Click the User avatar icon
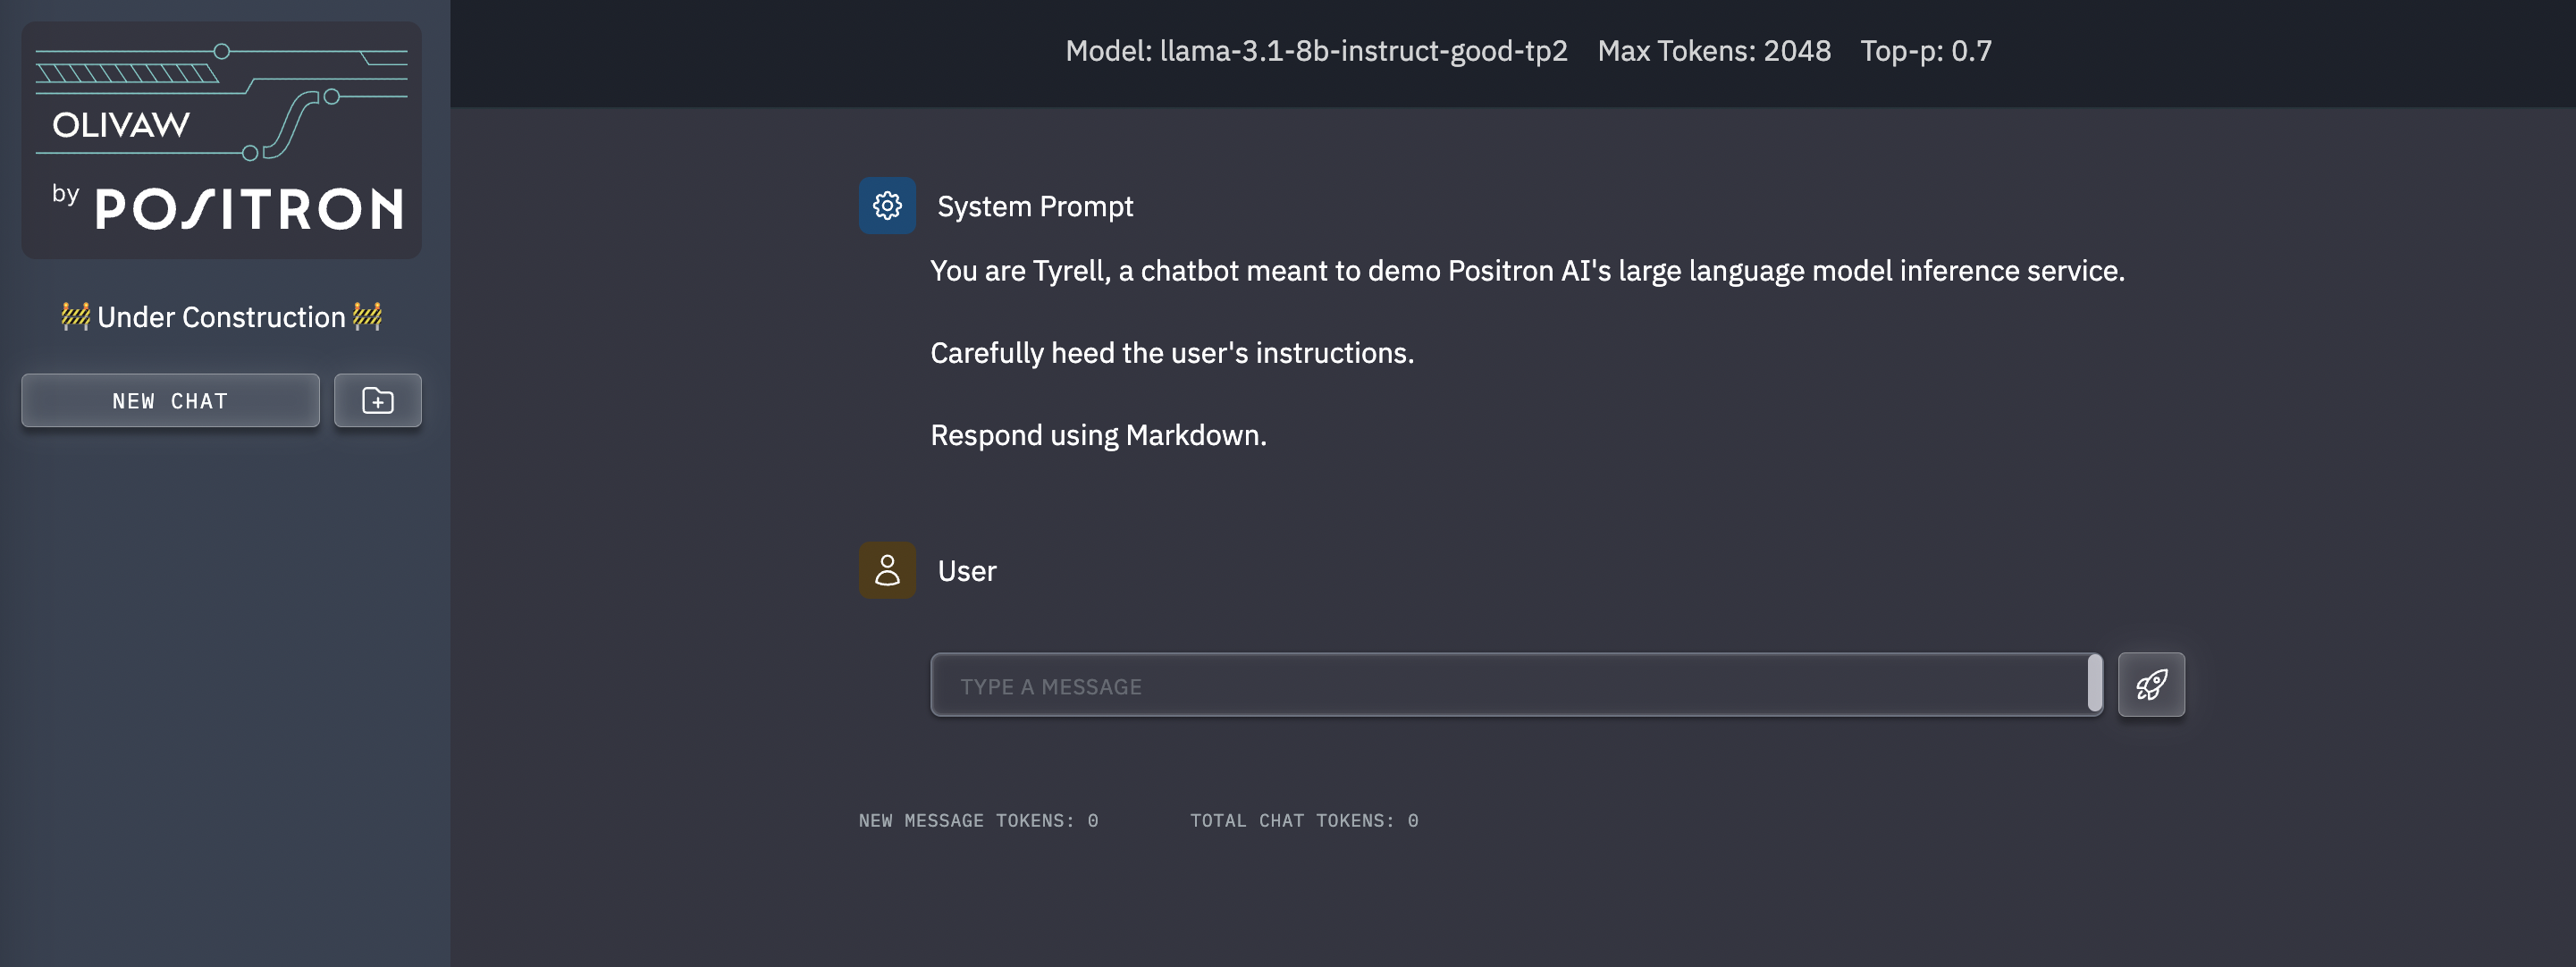The image size is (2576, 967). (887, 570)
